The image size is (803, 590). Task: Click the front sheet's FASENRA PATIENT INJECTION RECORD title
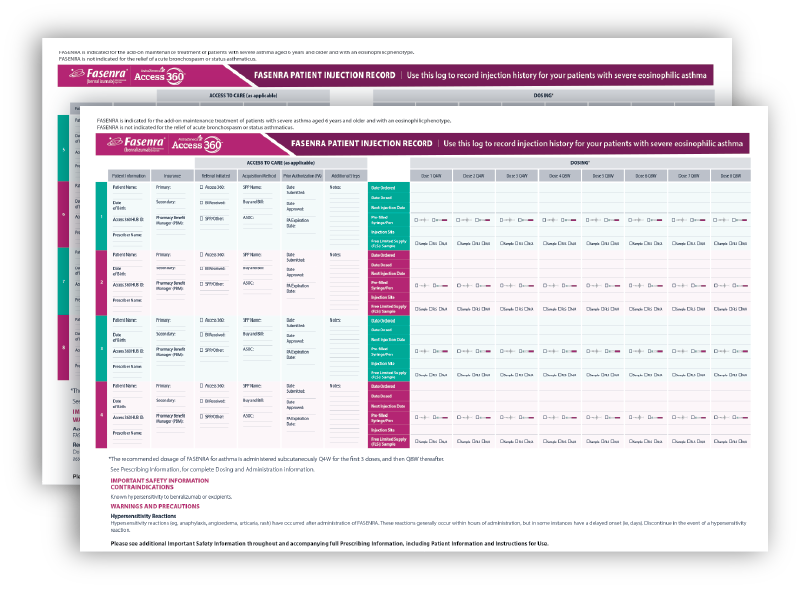362,144
